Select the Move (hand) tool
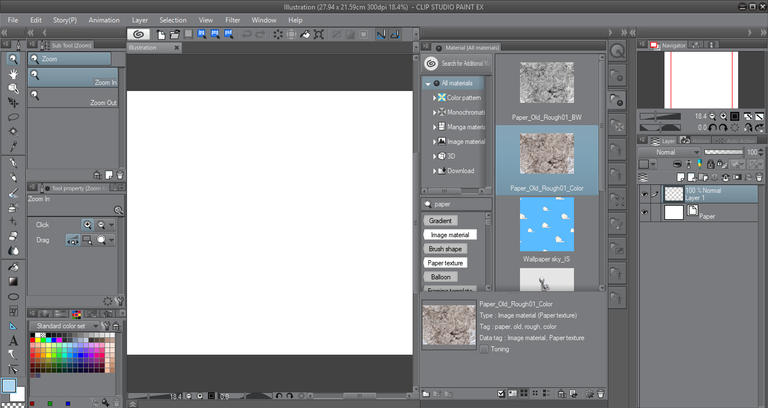The height and width of the screenshot is (408, 768). 13,74
